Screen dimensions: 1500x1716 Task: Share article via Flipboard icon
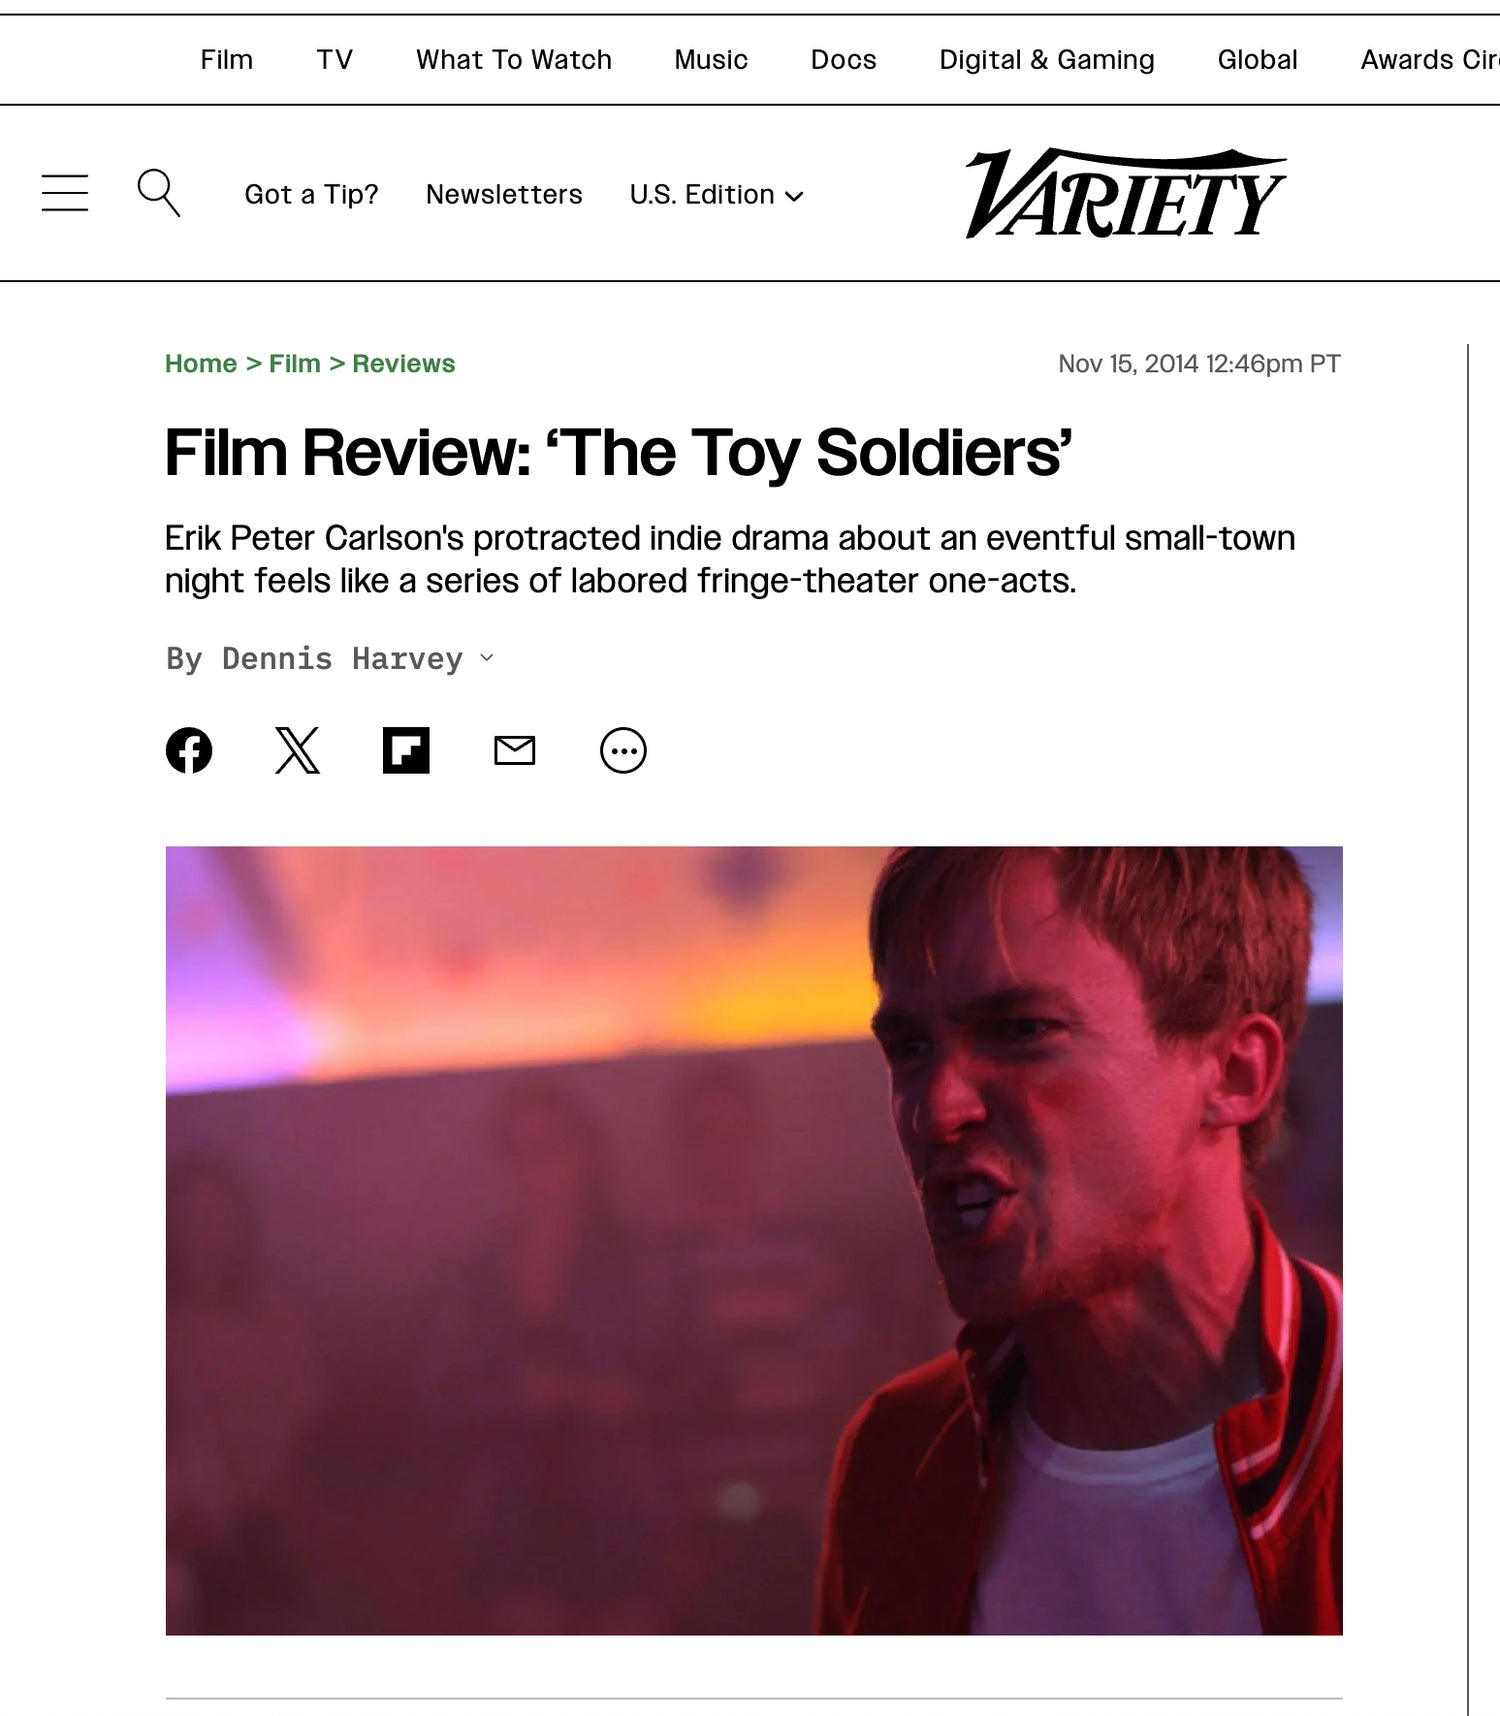(x=406, y=751)
